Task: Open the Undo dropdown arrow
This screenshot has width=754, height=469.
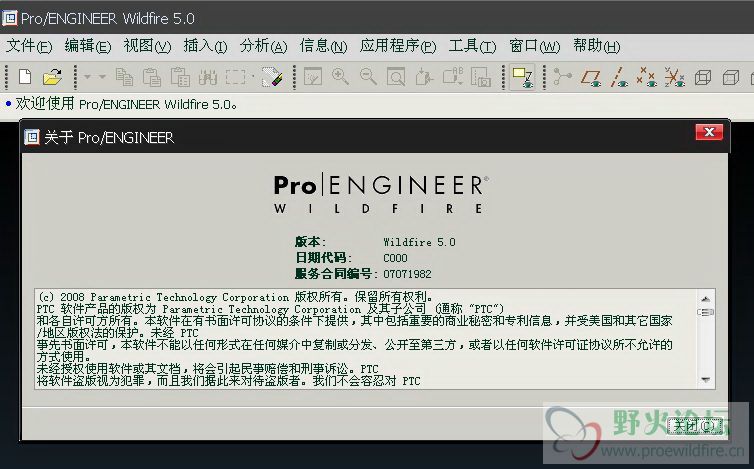Action: 88,77
